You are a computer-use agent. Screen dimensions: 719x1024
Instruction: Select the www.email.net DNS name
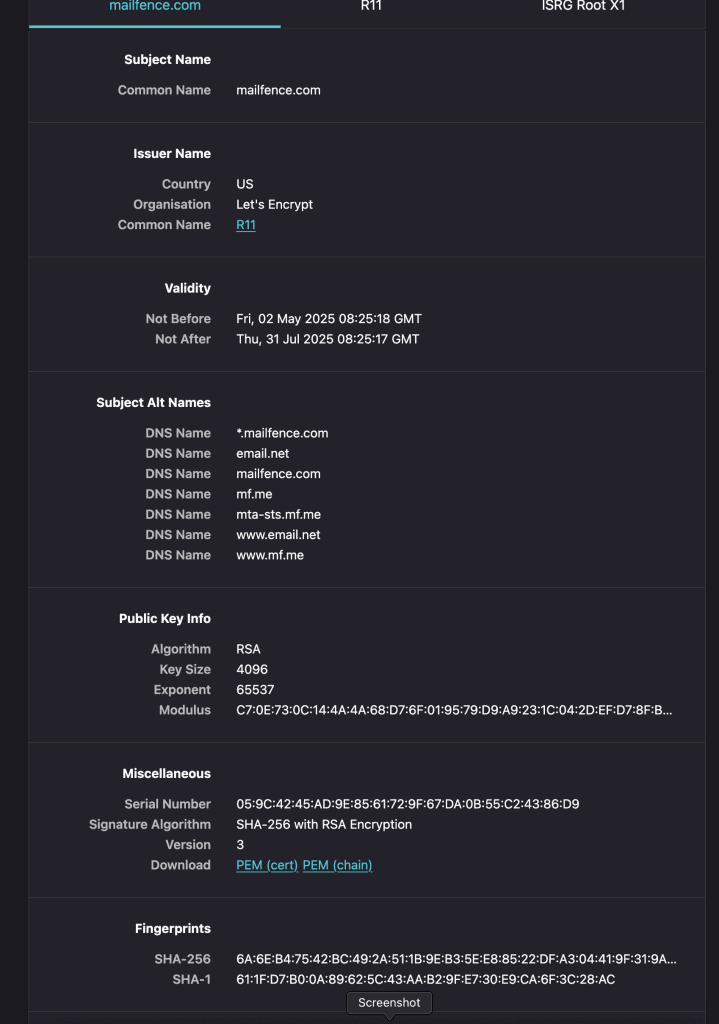click(278, 534)
